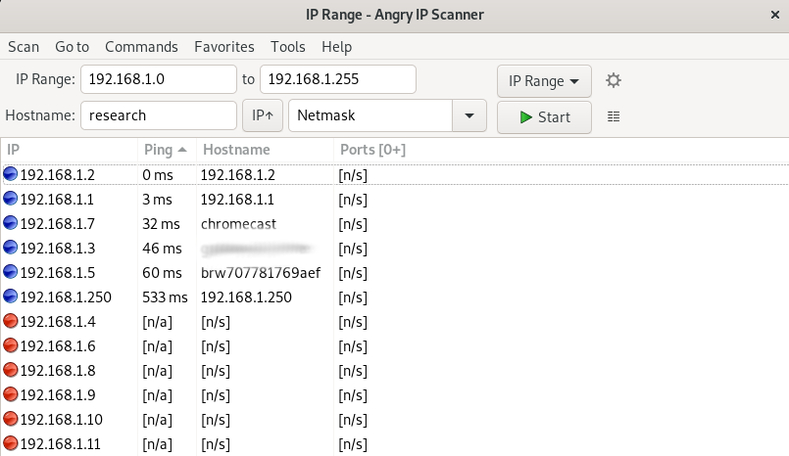Select the 192.168.1.1 IP cell
789x456 pixels.
[57, 199]
